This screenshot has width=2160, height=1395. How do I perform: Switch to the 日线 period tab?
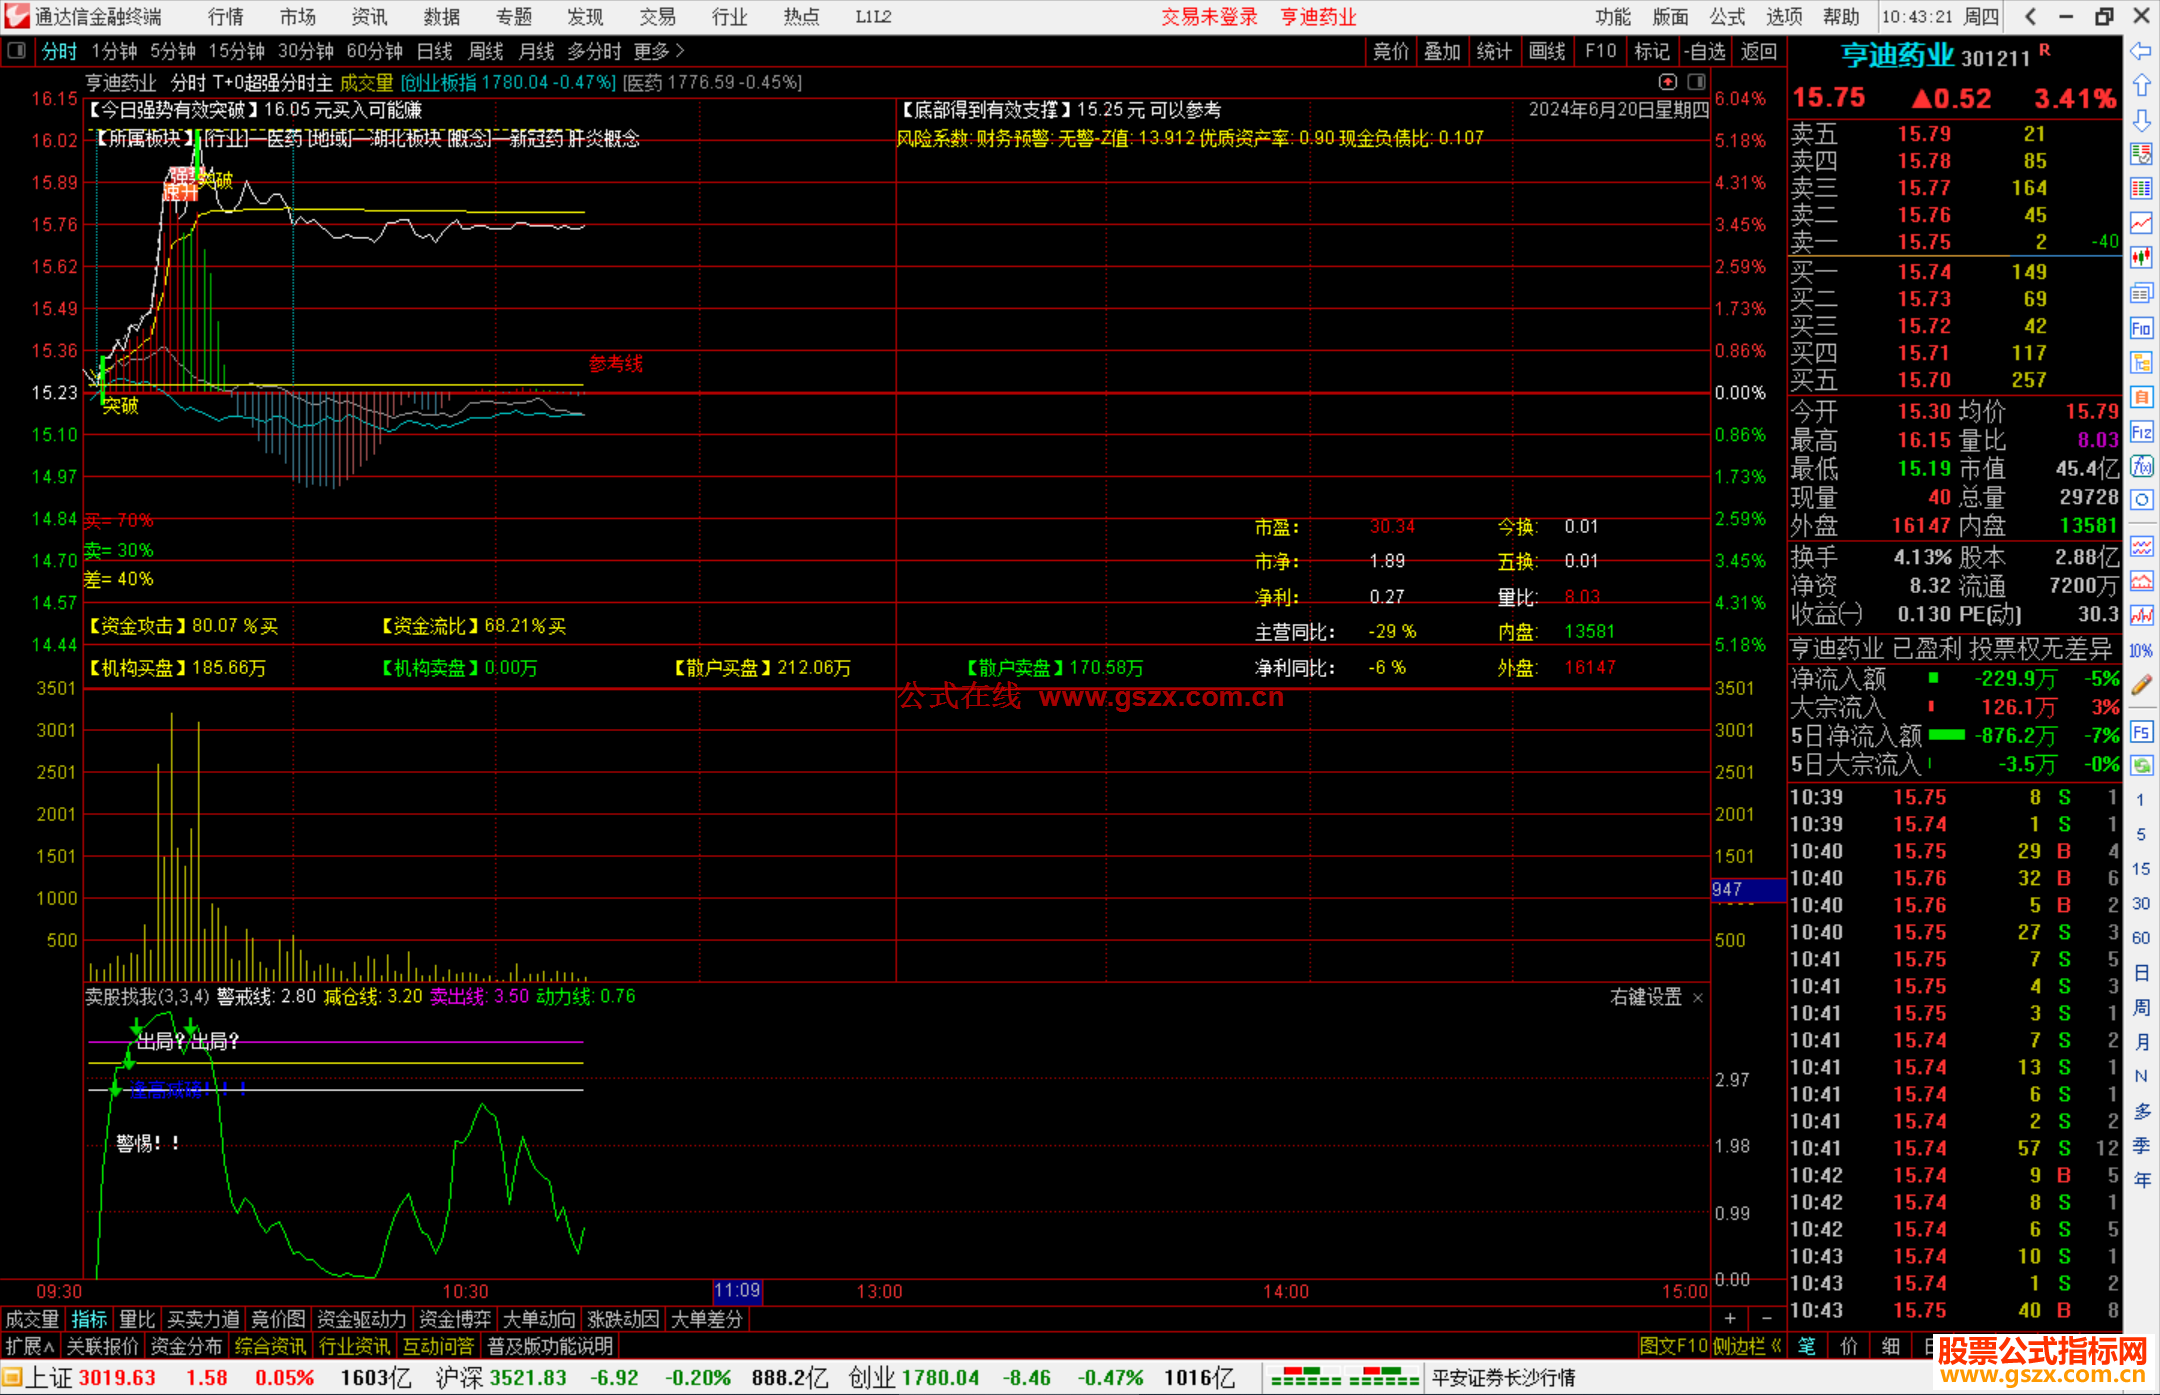[x=434, y=51]
